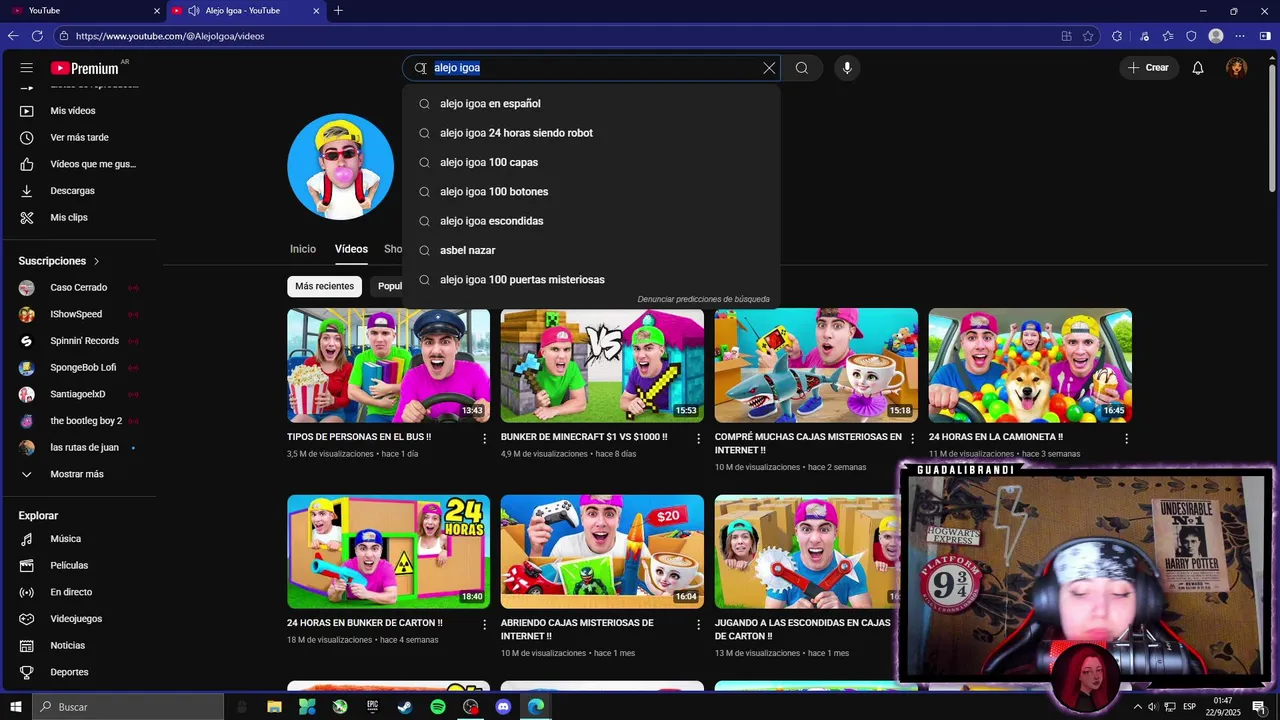Open options for '24 HORAS EN LA CAMIONETA'
This screenshot has width=1280, height=720.
click(1126, 439)
